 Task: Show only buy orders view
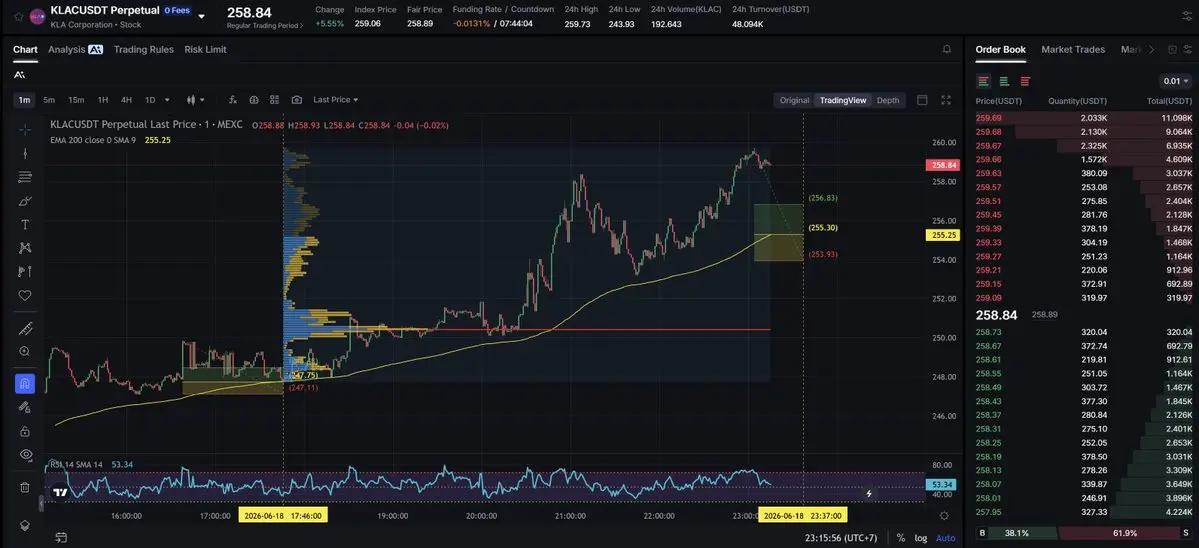pyautogui.click(x=1004, y=81)
